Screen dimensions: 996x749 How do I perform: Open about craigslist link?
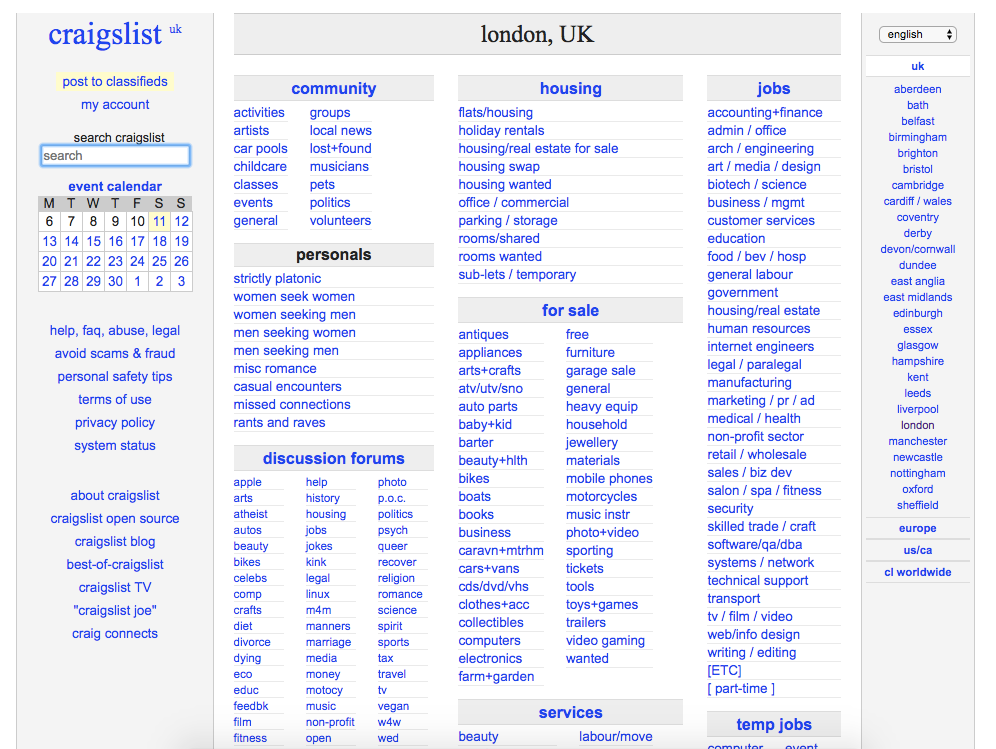(x=115, y=496)
